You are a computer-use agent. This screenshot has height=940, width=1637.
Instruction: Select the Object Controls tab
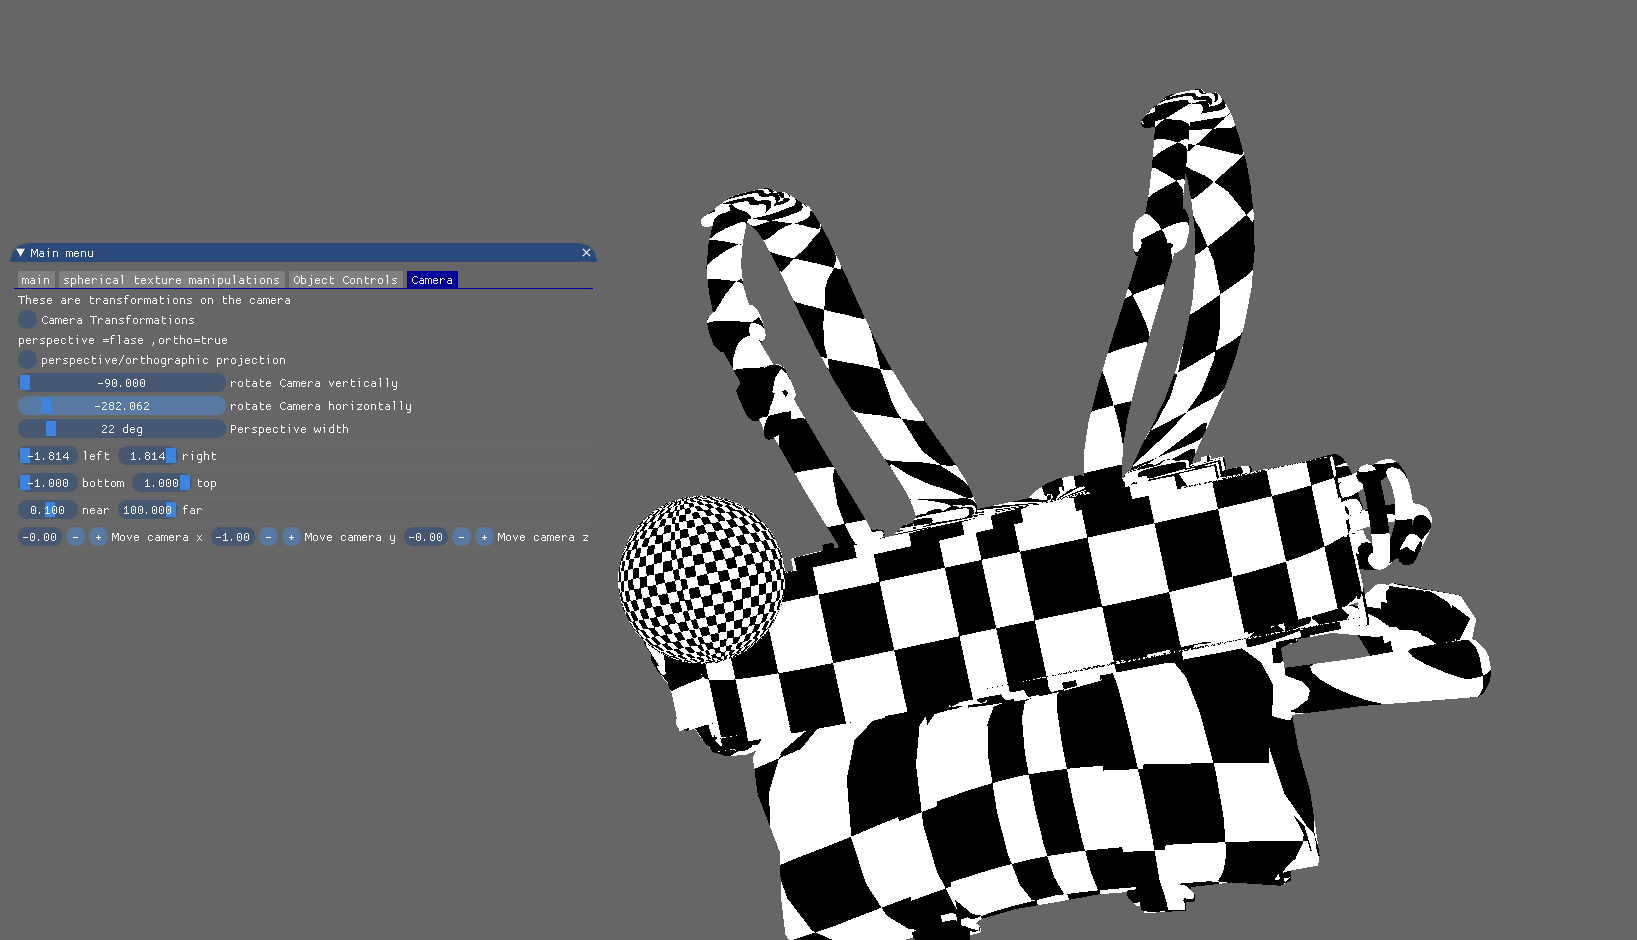pyautogui.click(x=346, y=279)
